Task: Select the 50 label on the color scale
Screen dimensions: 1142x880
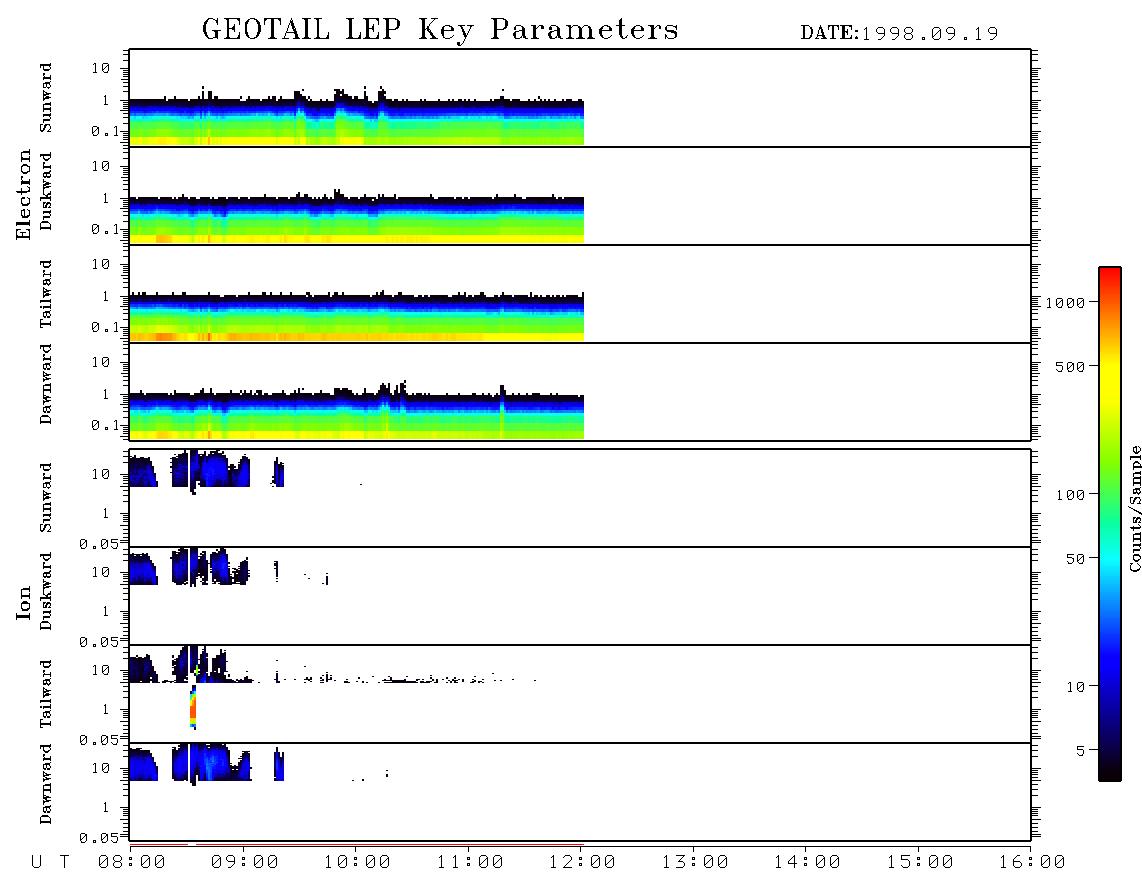Action: pos(1076,559)
